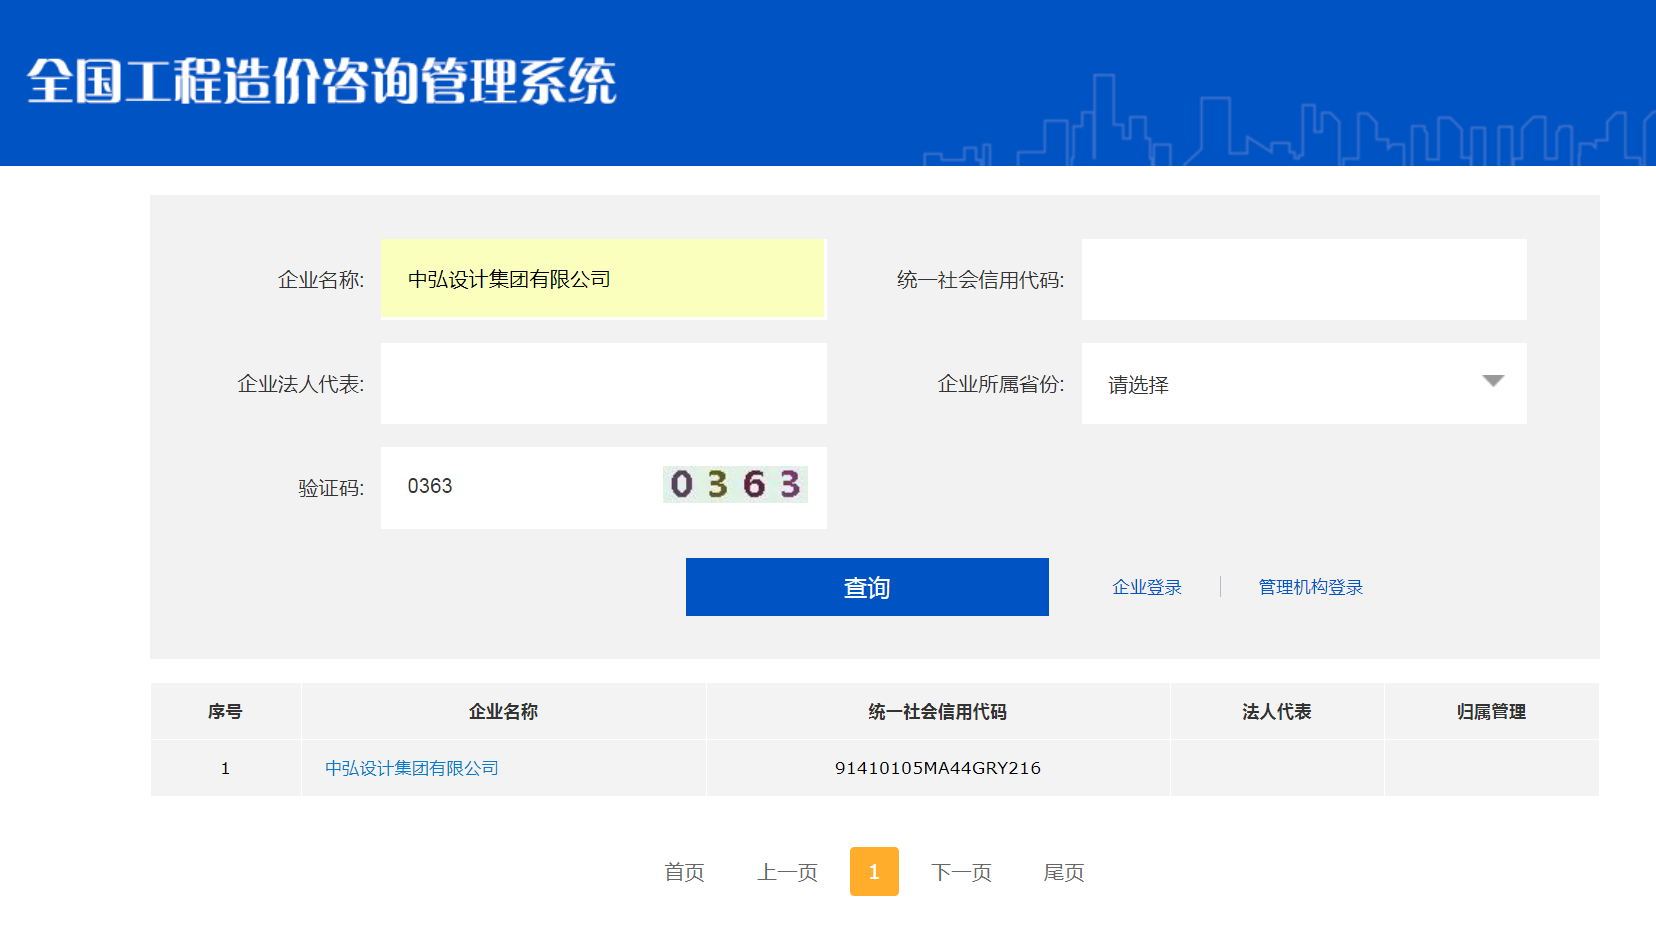Click the 企业名称 input field
Image resolution: width=1656 pixels, height=930 pixels.
pyautogui.click(x=602, y=279)
